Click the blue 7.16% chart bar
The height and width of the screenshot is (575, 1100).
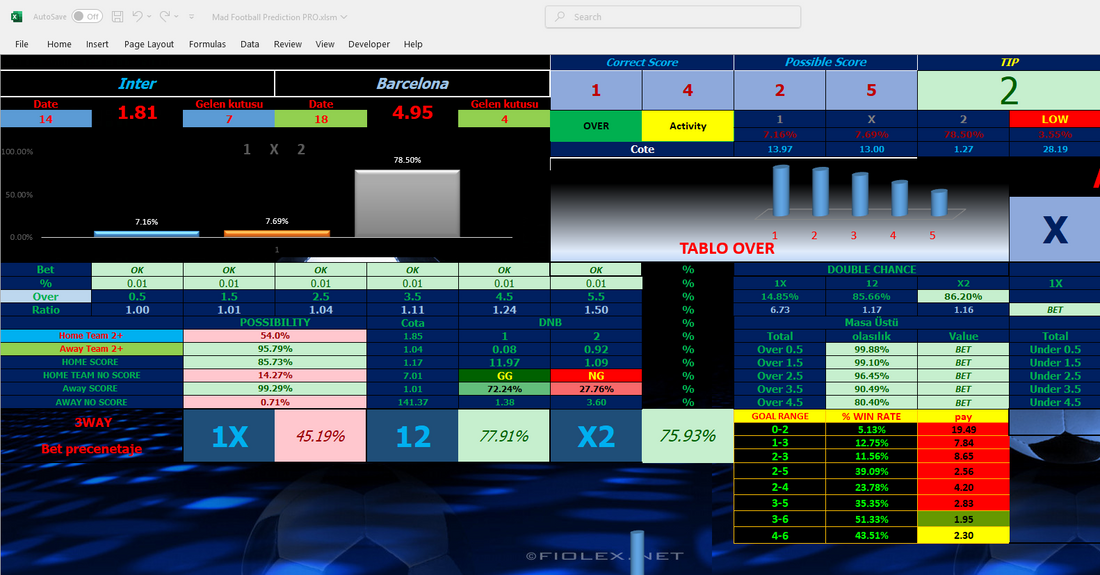tap(147, 234)
